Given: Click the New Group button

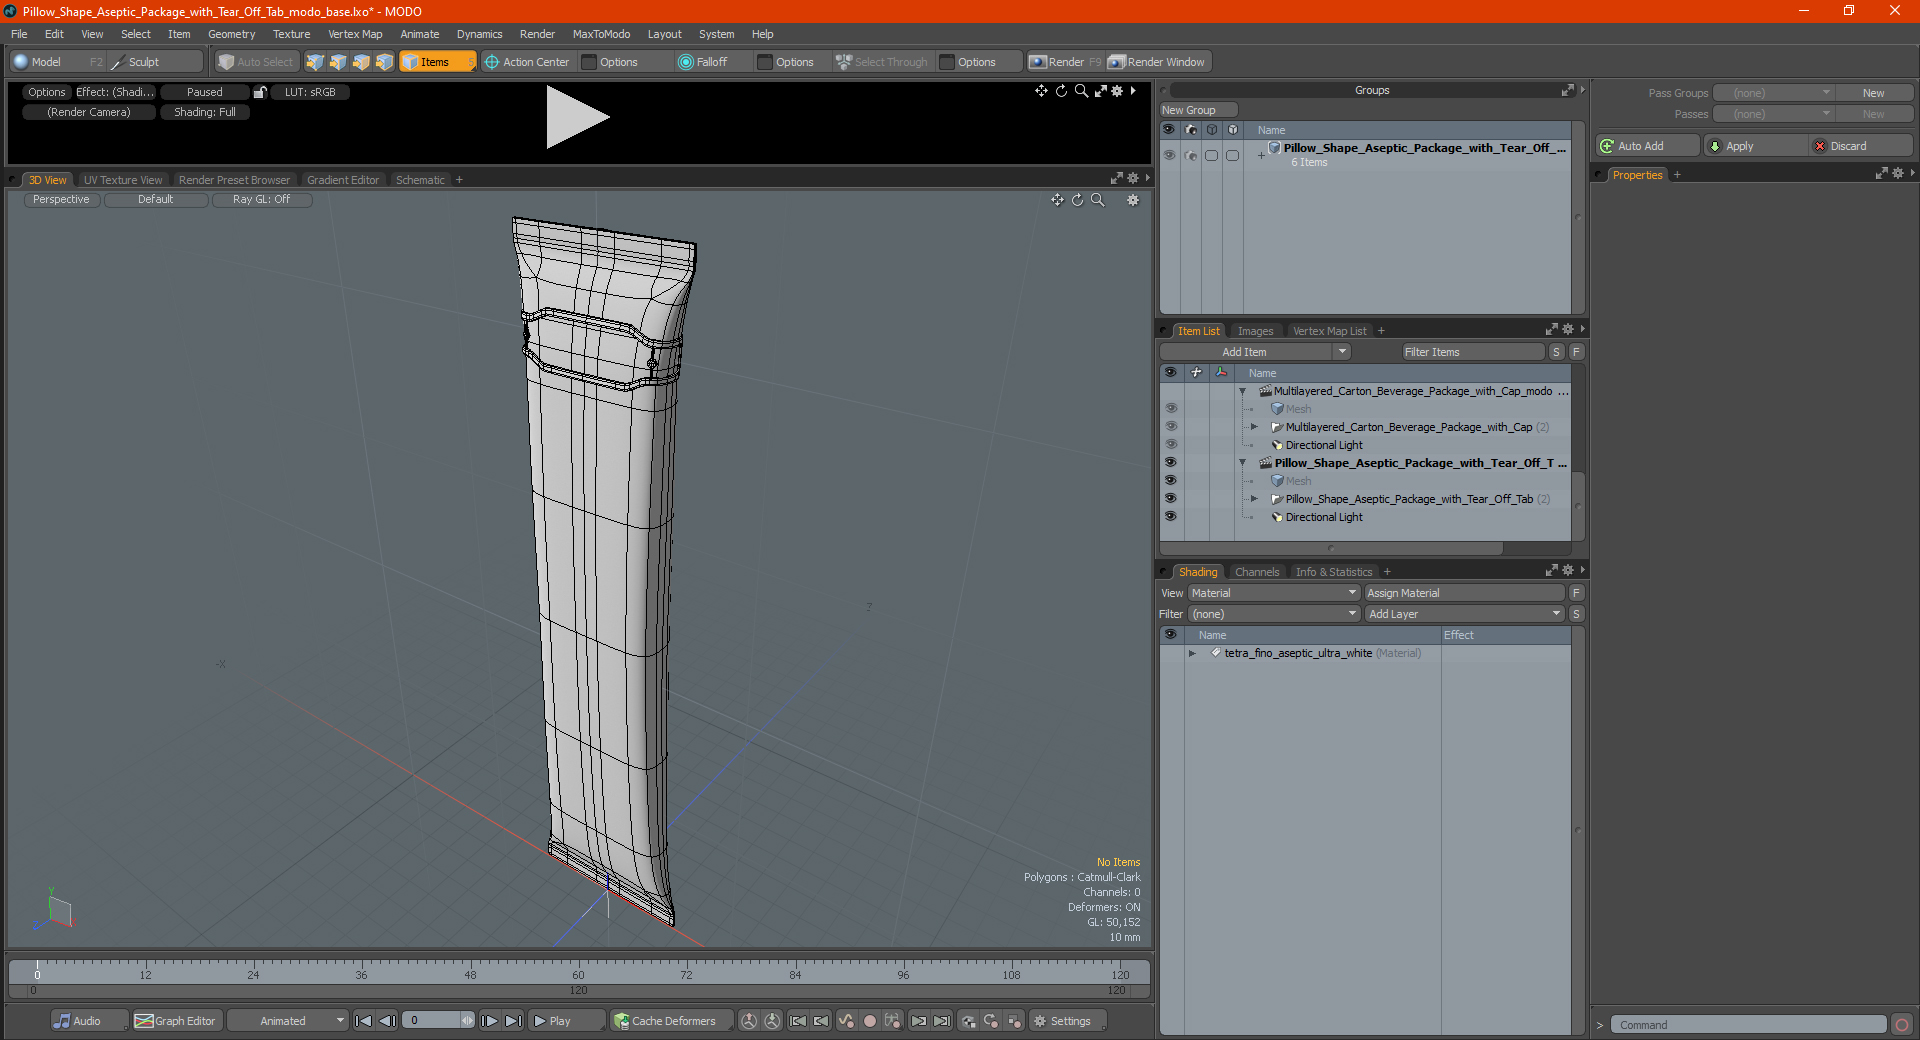Looking at the screenshot, I should [x=1198, y=110].
